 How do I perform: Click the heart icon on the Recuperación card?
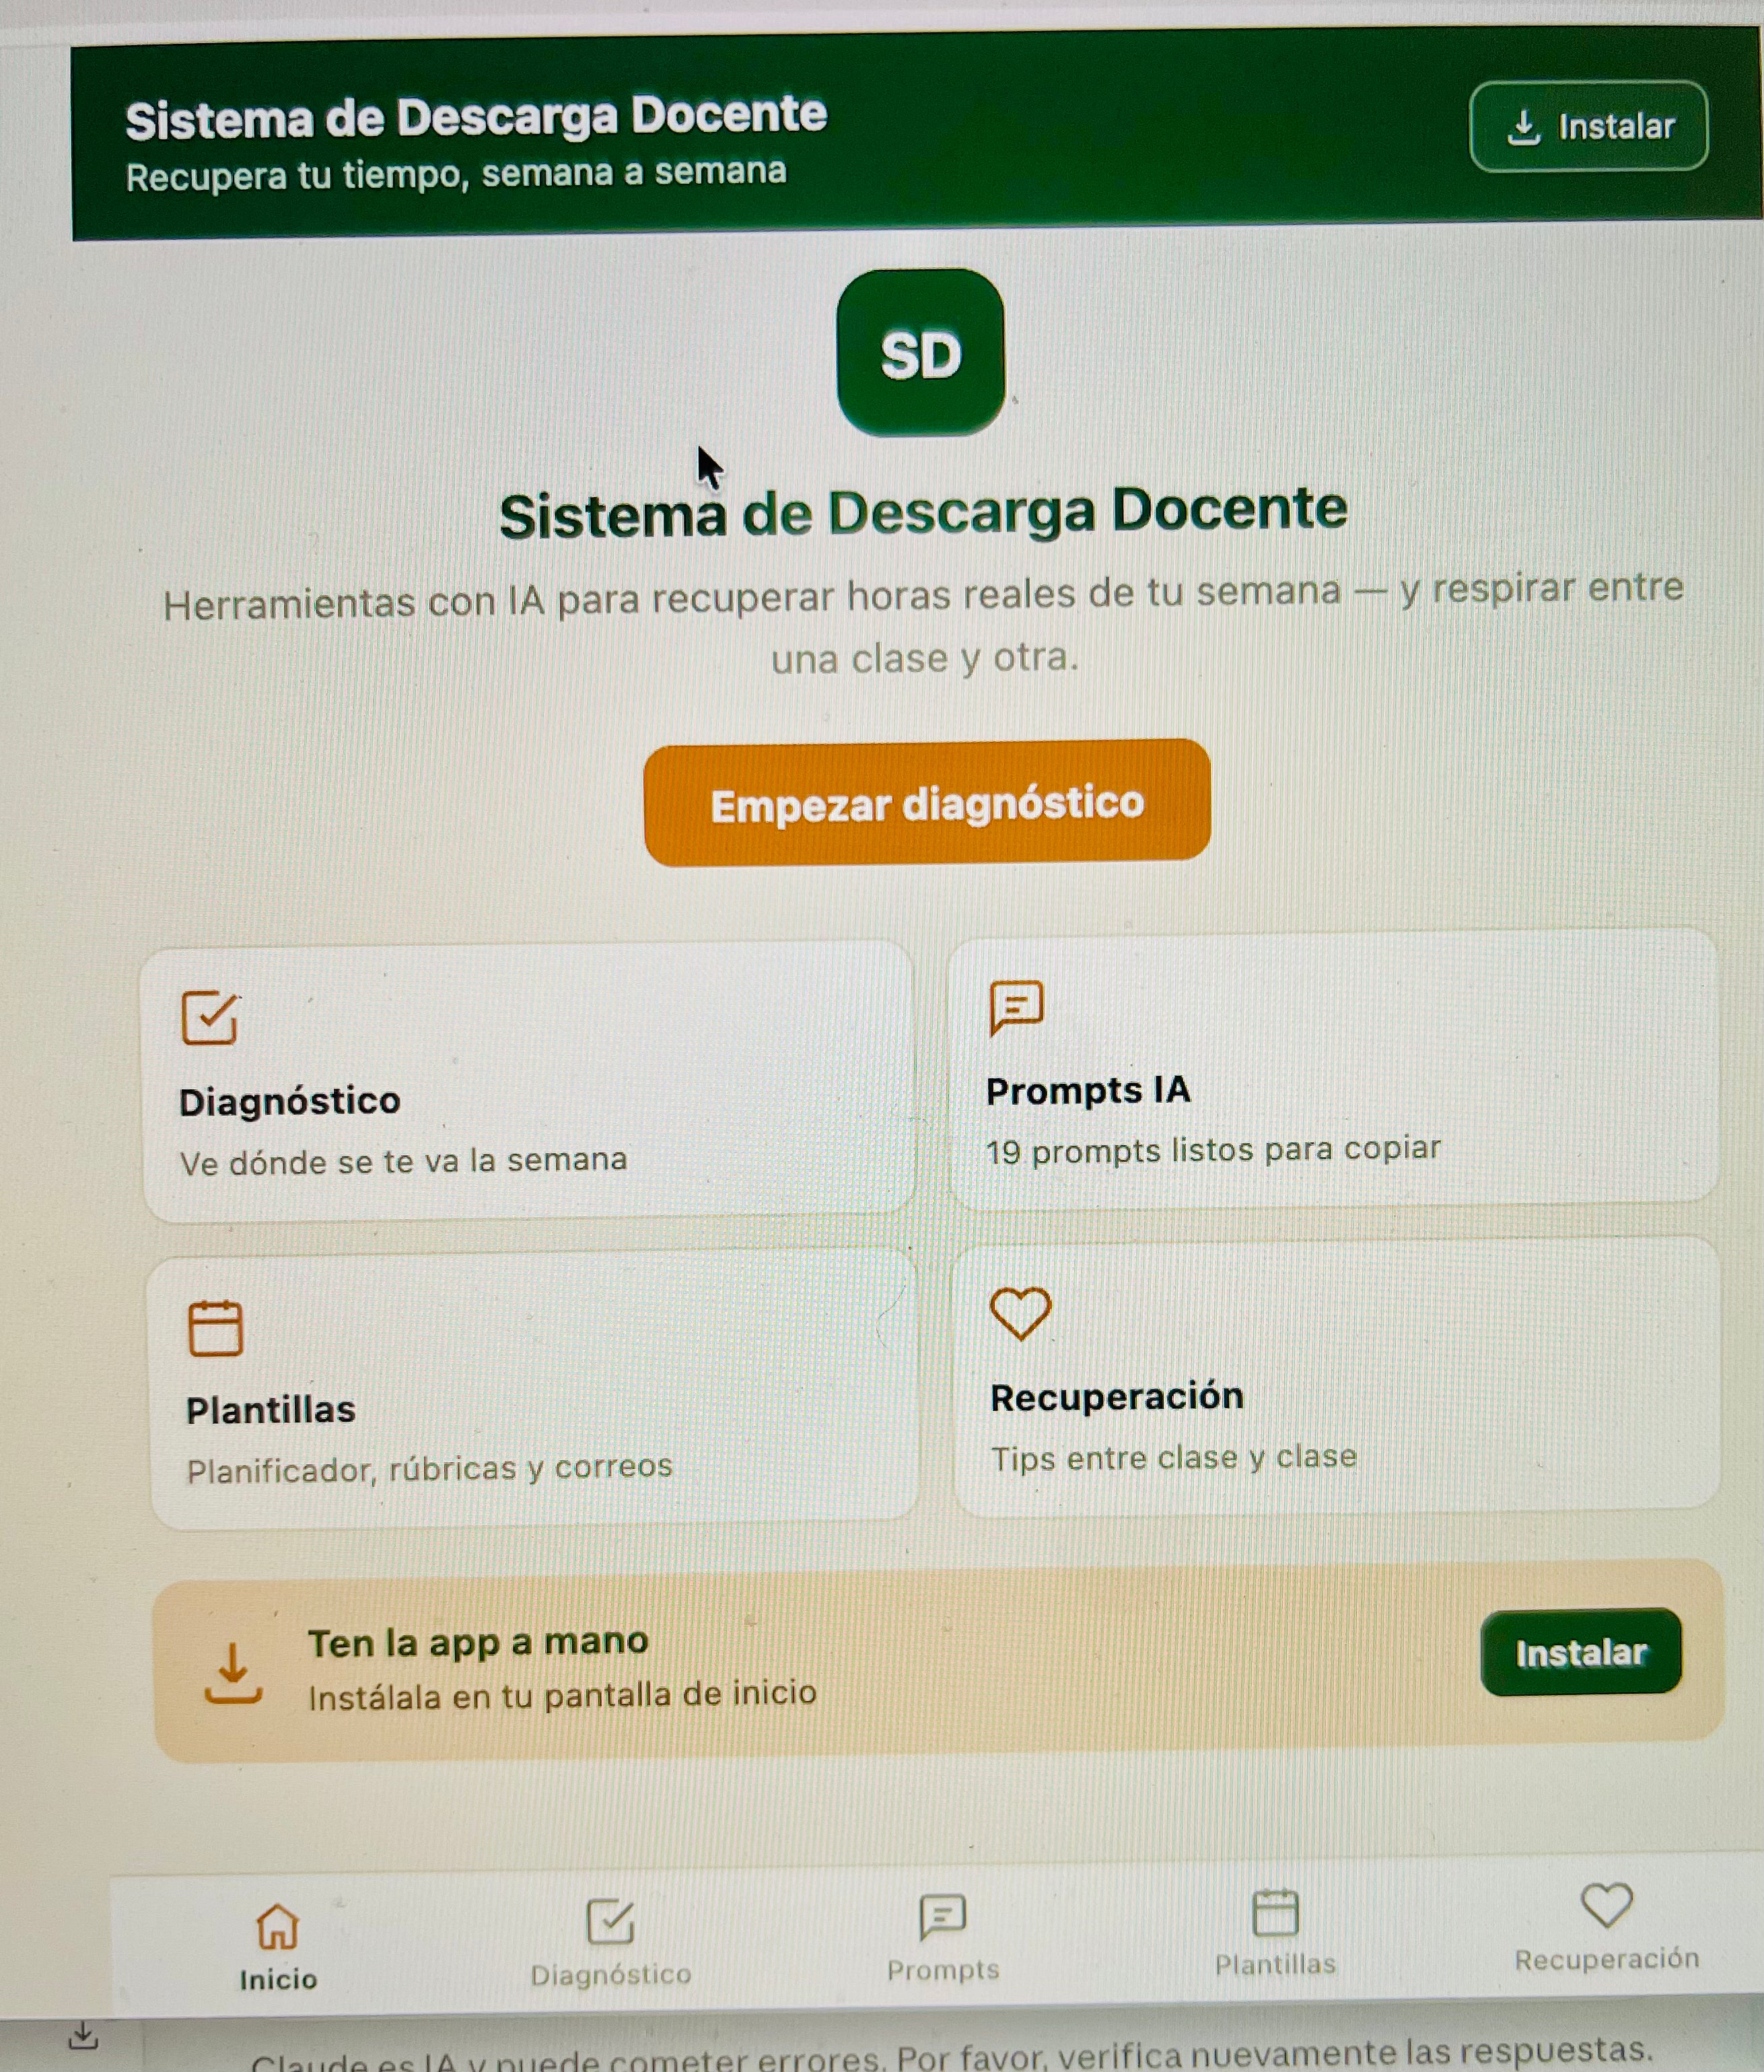click(1020, 1313)
